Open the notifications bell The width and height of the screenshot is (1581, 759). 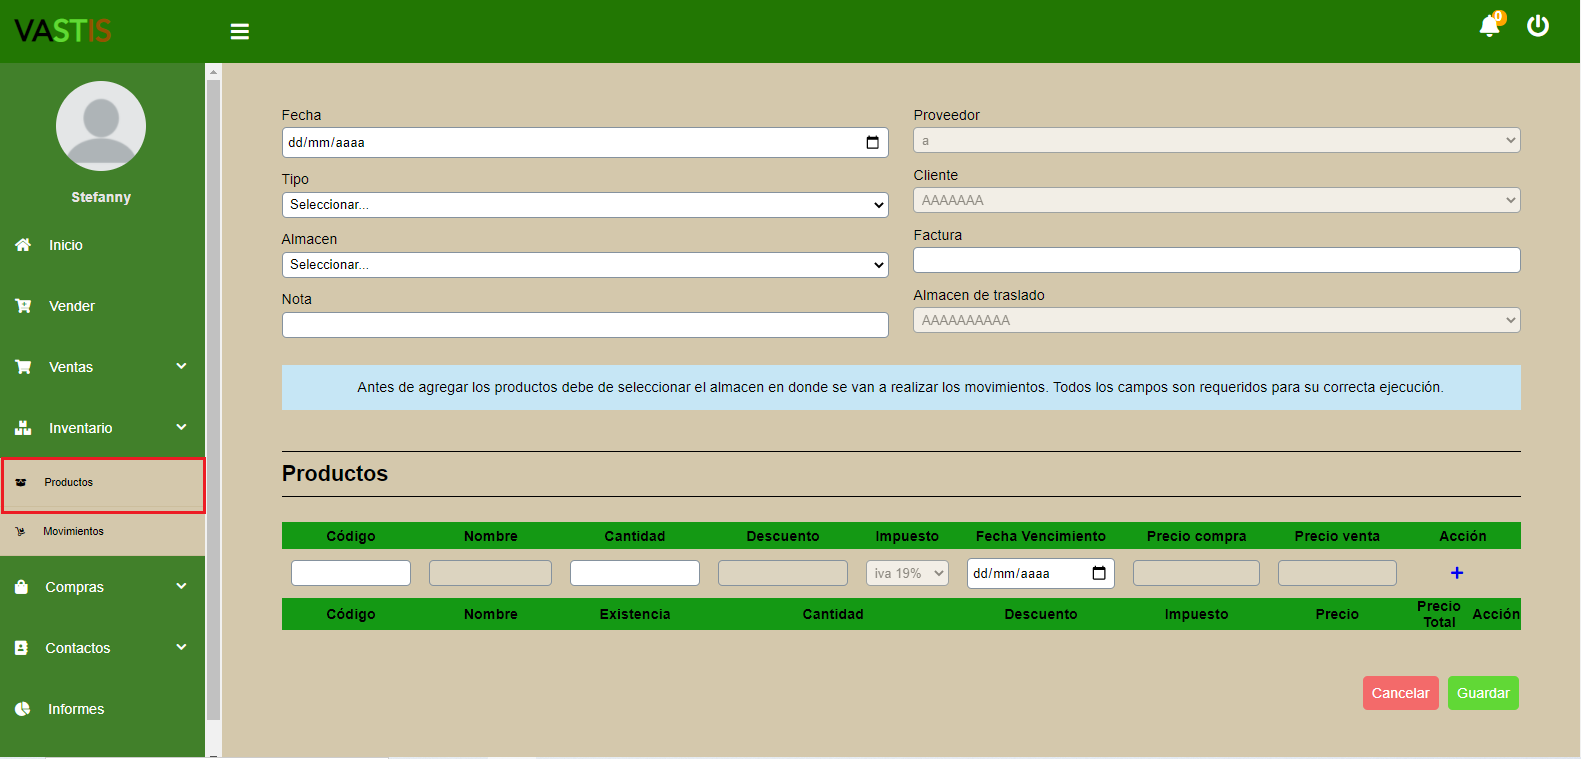pos(1489,26)
